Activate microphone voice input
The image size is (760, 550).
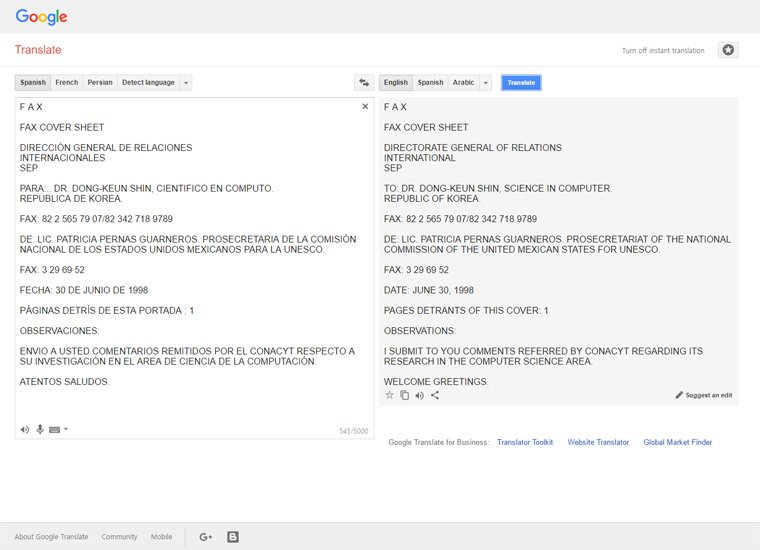click(x=40, y=429)
